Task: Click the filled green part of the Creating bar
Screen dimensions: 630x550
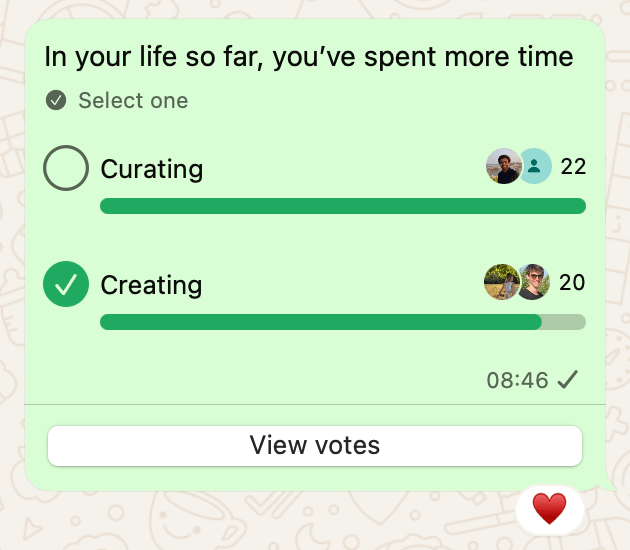Action: click(x=320, y=322)
